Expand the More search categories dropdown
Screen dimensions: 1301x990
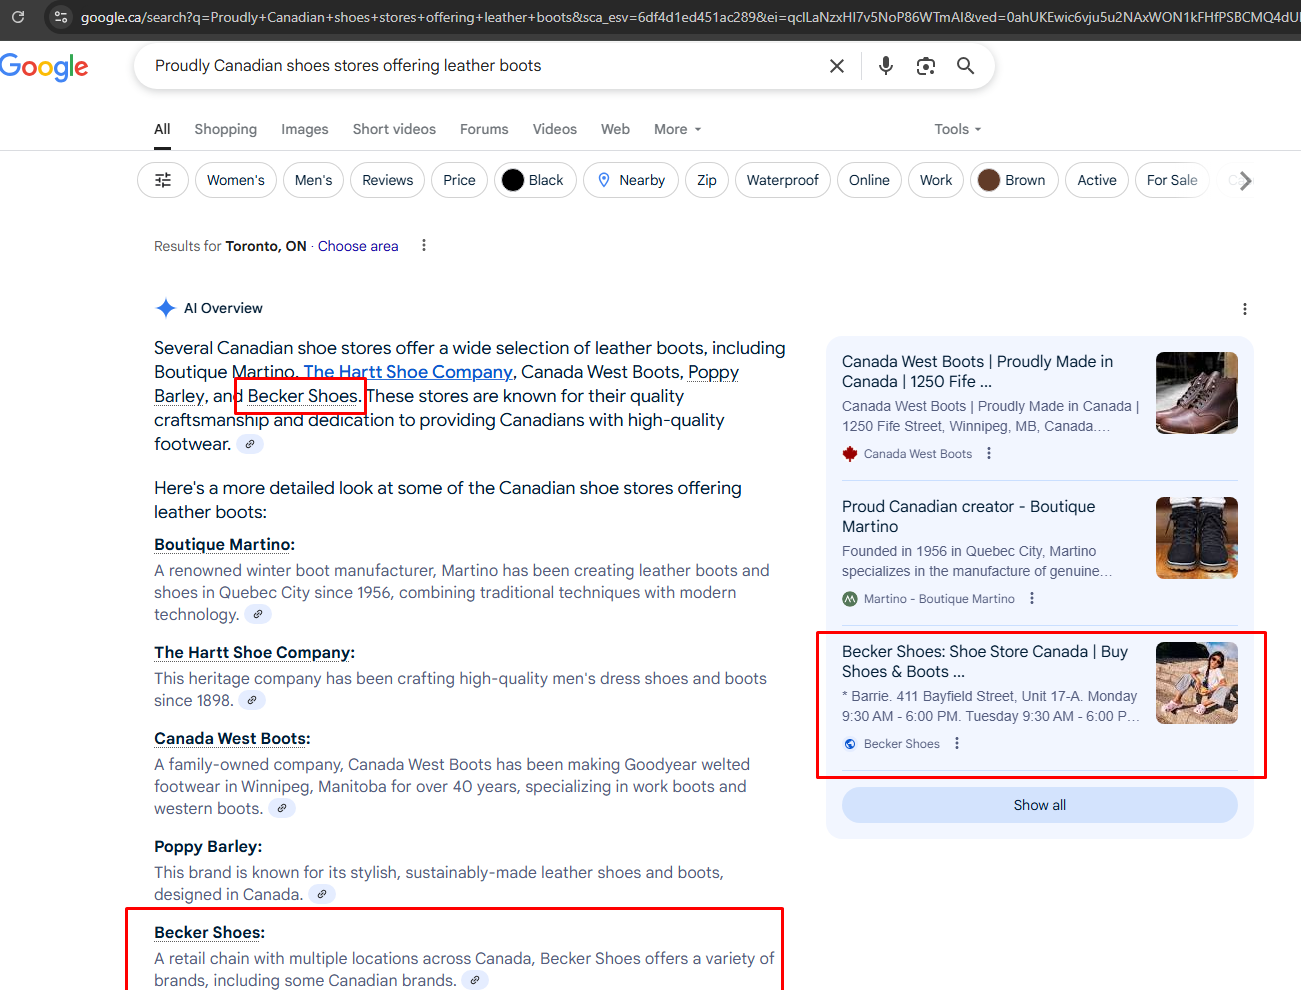coord(677,129)
